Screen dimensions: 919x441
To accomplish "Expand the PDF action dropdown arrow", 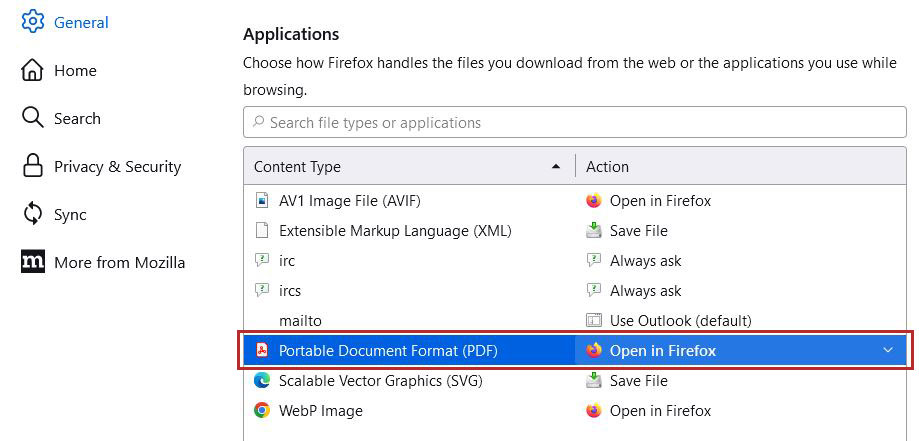I will [888, 350].
